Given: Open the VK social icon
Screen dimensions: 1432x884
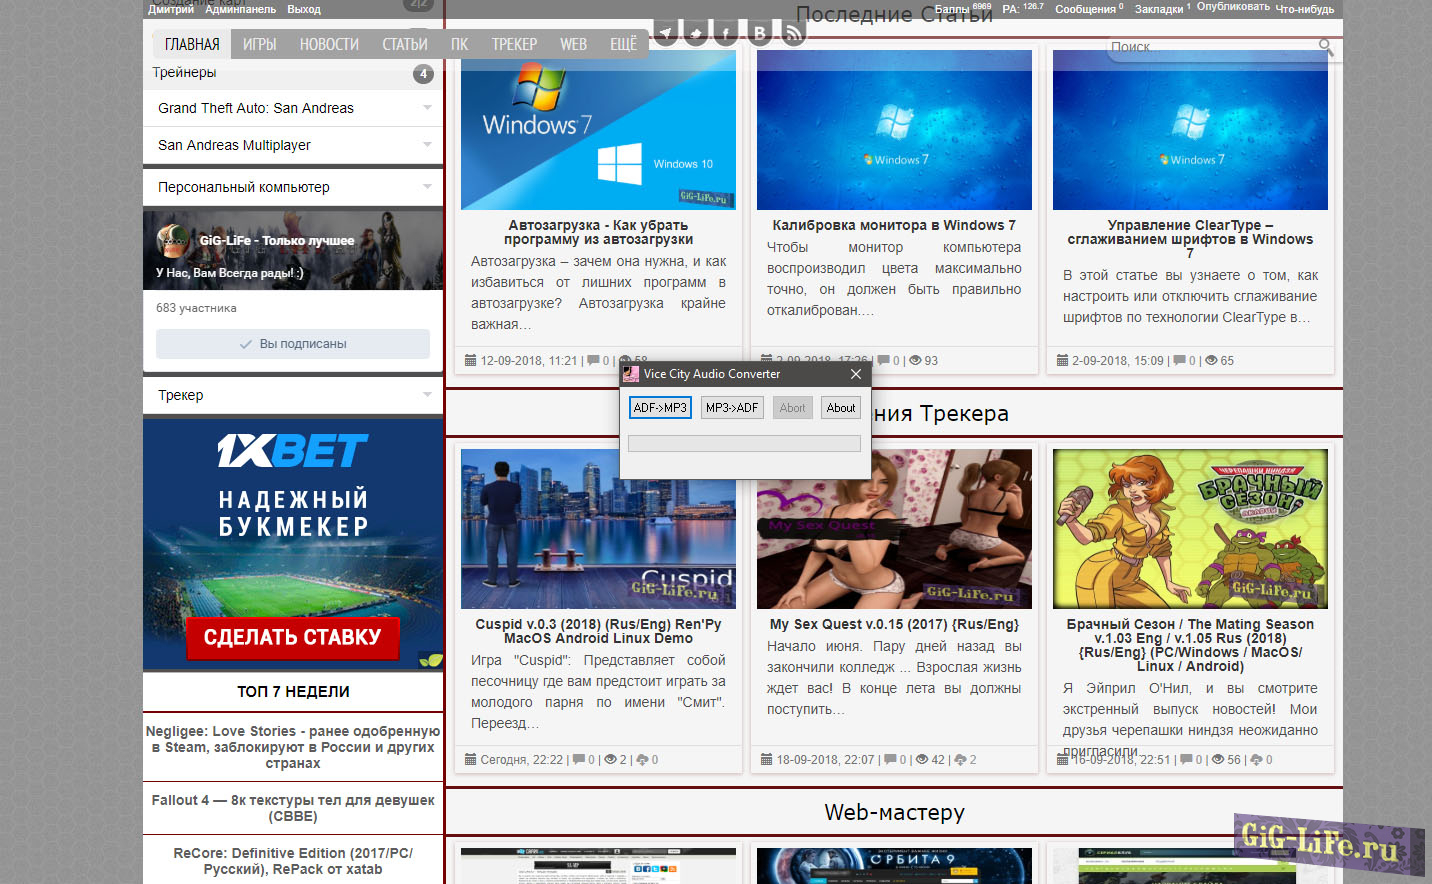Looking at the screenshot, I should coord(760,33).
